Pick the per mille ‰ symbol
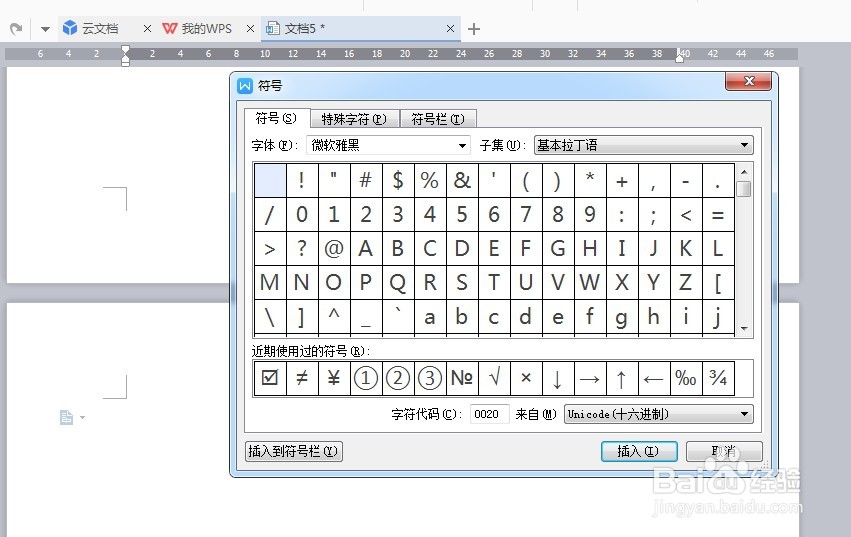The height and width of the screenshot is (537, 851). coord(686,378)
